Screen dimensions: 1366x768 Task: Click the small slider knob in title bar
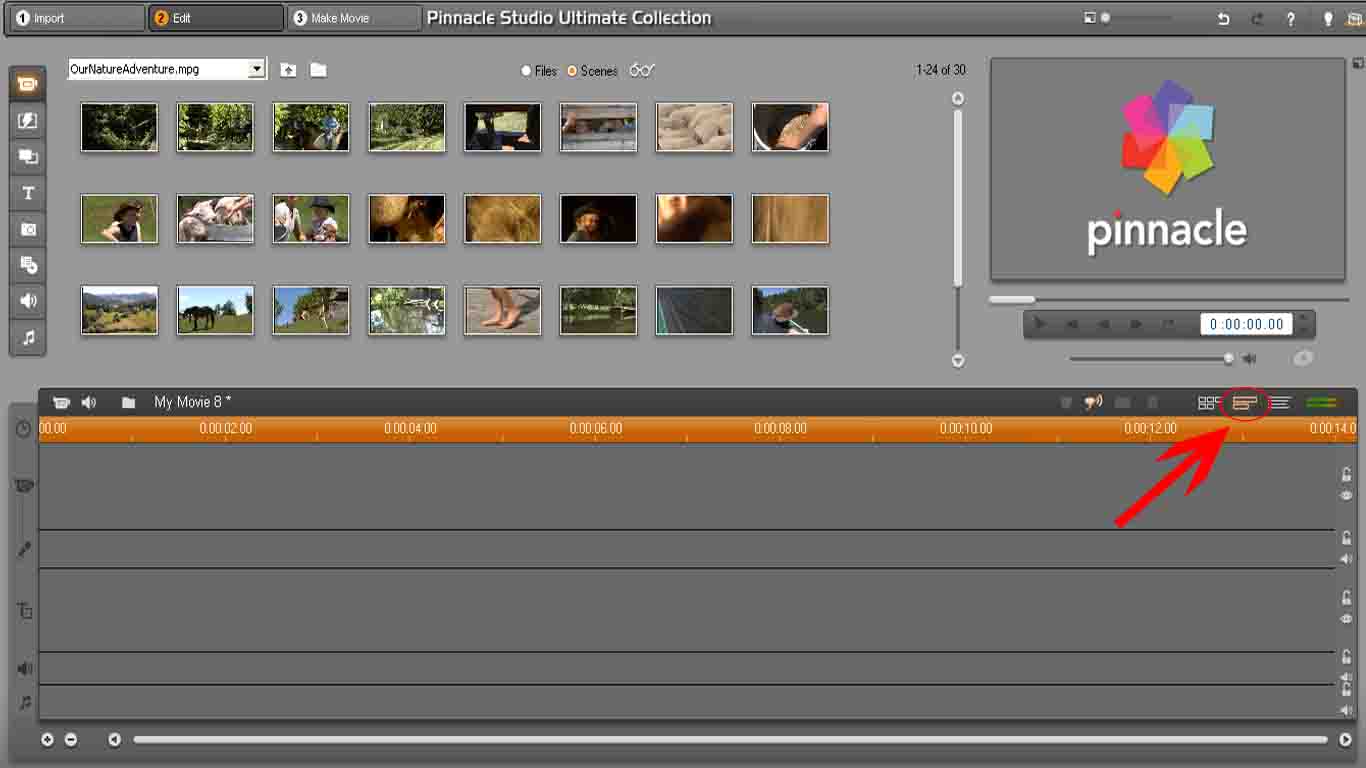(1105, 18)
